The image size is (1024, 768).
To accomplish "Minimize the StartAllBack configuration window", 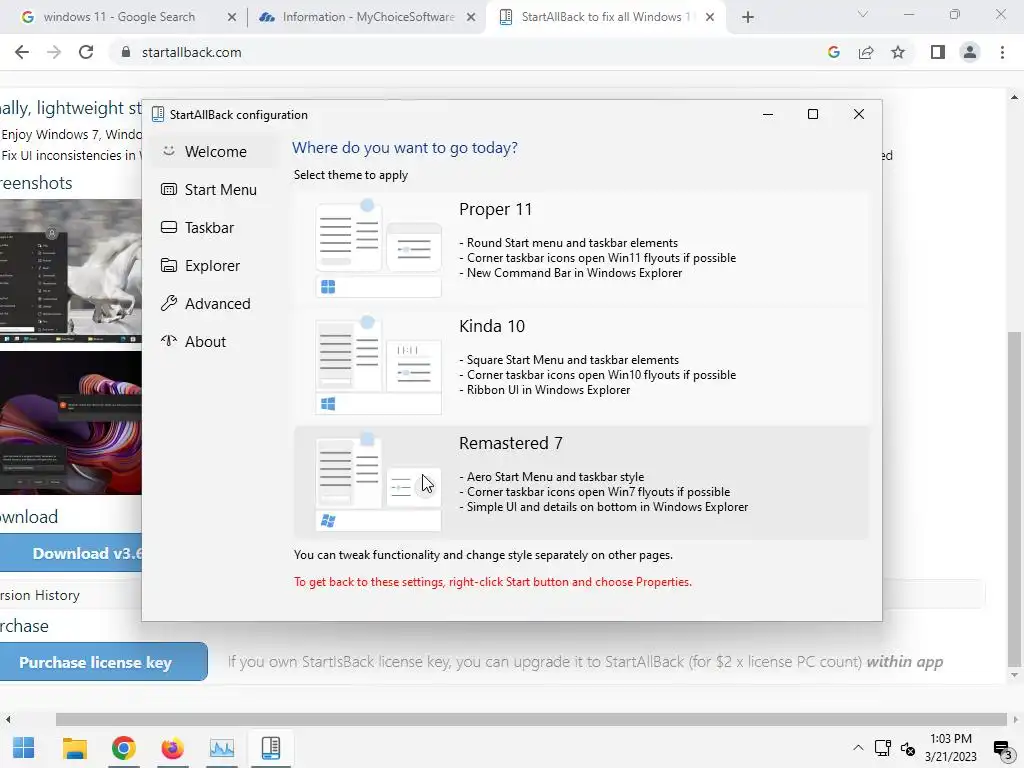I will pos(768,114).
